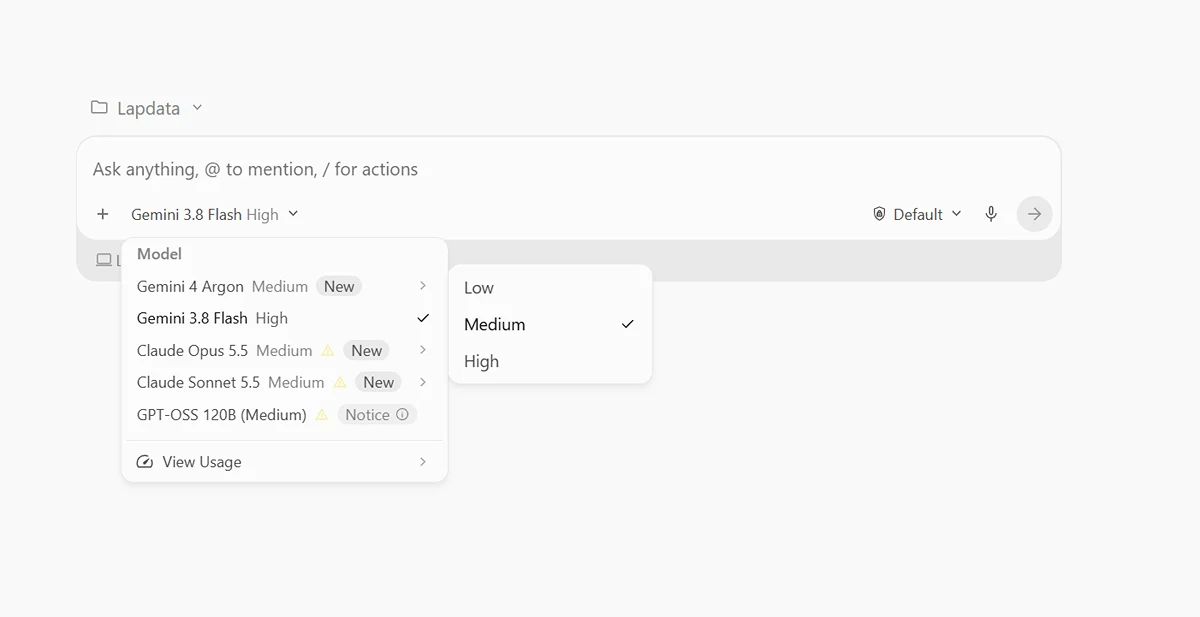Click the Model header text
This screenshot has height=617, width=1200.
(159, 254)
